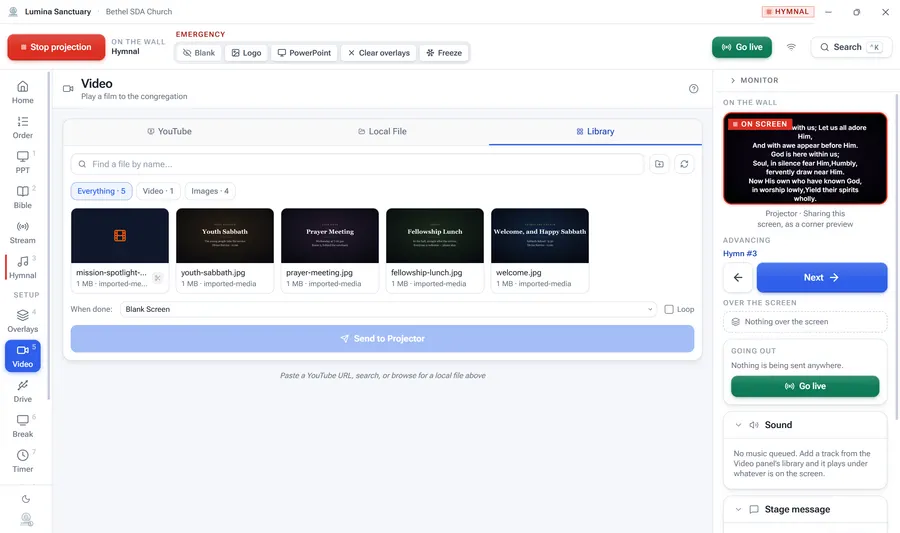Click the import folder icon beside search
900x533 pixels.
tap(660, 164)
